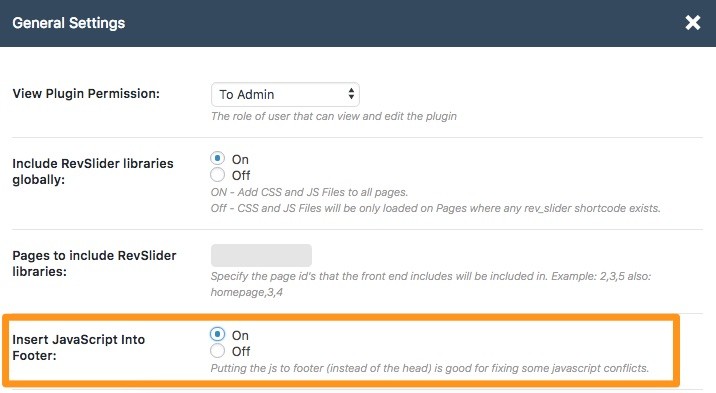The width and height of the screenshot is (716, 393).
Task: Click the General Settings header title
Action: click(68, 23)
